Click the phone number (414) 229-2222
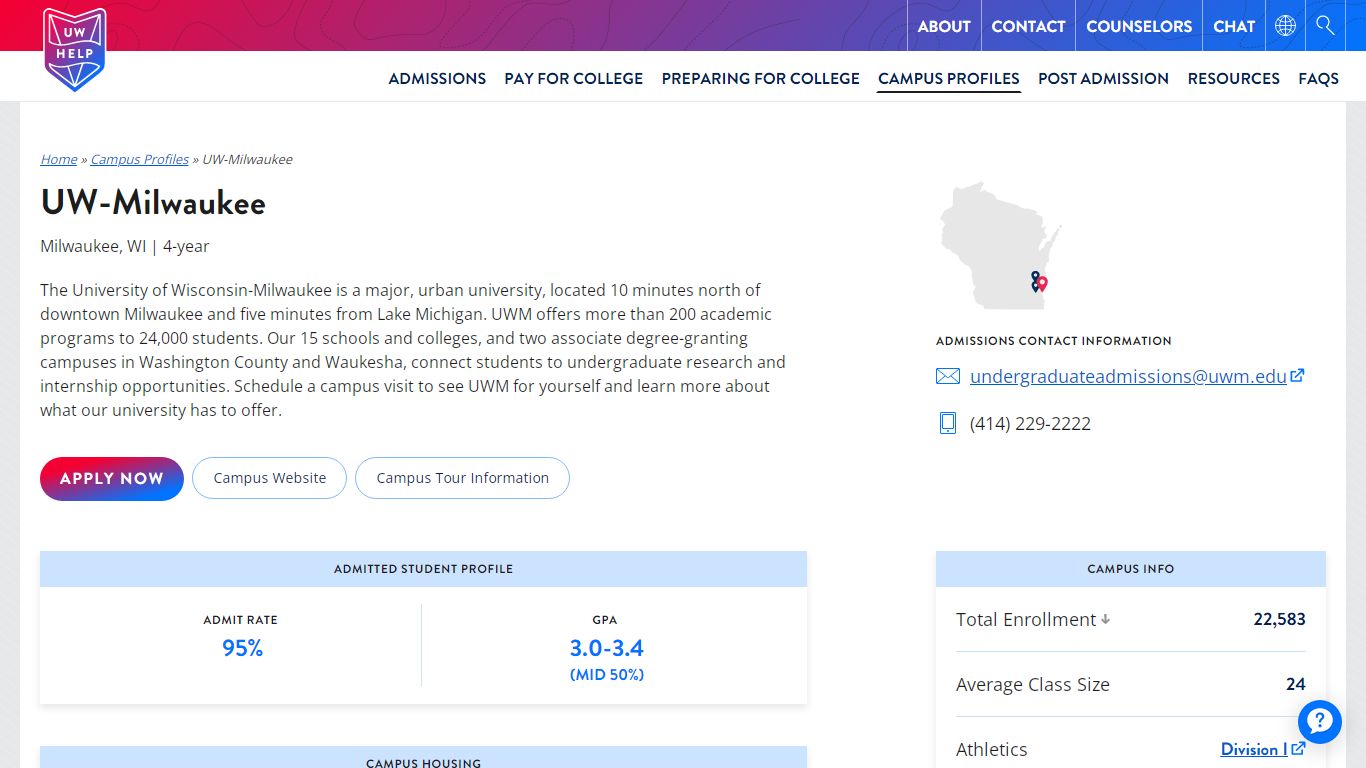The height and width of the screenshot is (768, 1366). click(x=1030, y=423)
